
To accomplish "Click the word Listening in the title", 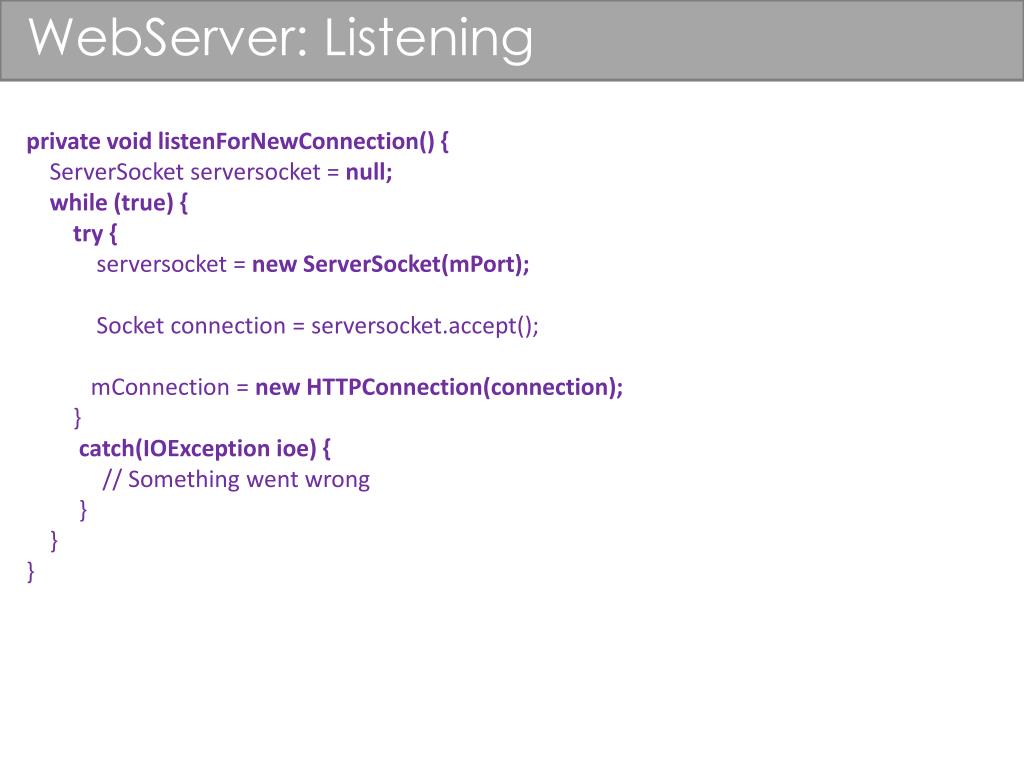I will (428, 40).
